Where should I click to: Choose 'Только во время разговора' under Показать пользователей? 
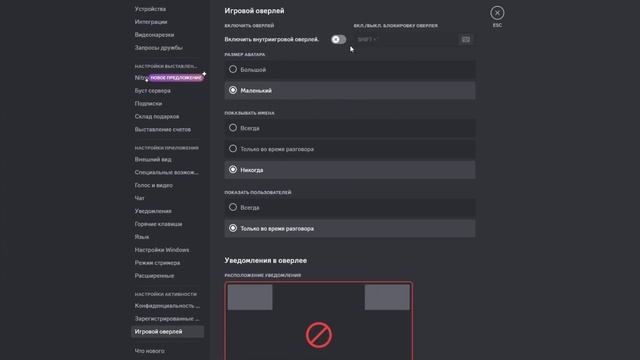point(350,229)
